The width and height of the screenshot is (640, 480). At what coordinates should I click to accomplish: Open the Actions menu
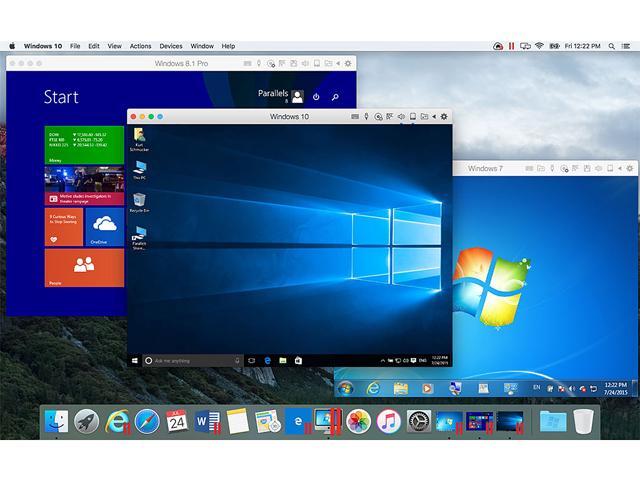(140, 46)
